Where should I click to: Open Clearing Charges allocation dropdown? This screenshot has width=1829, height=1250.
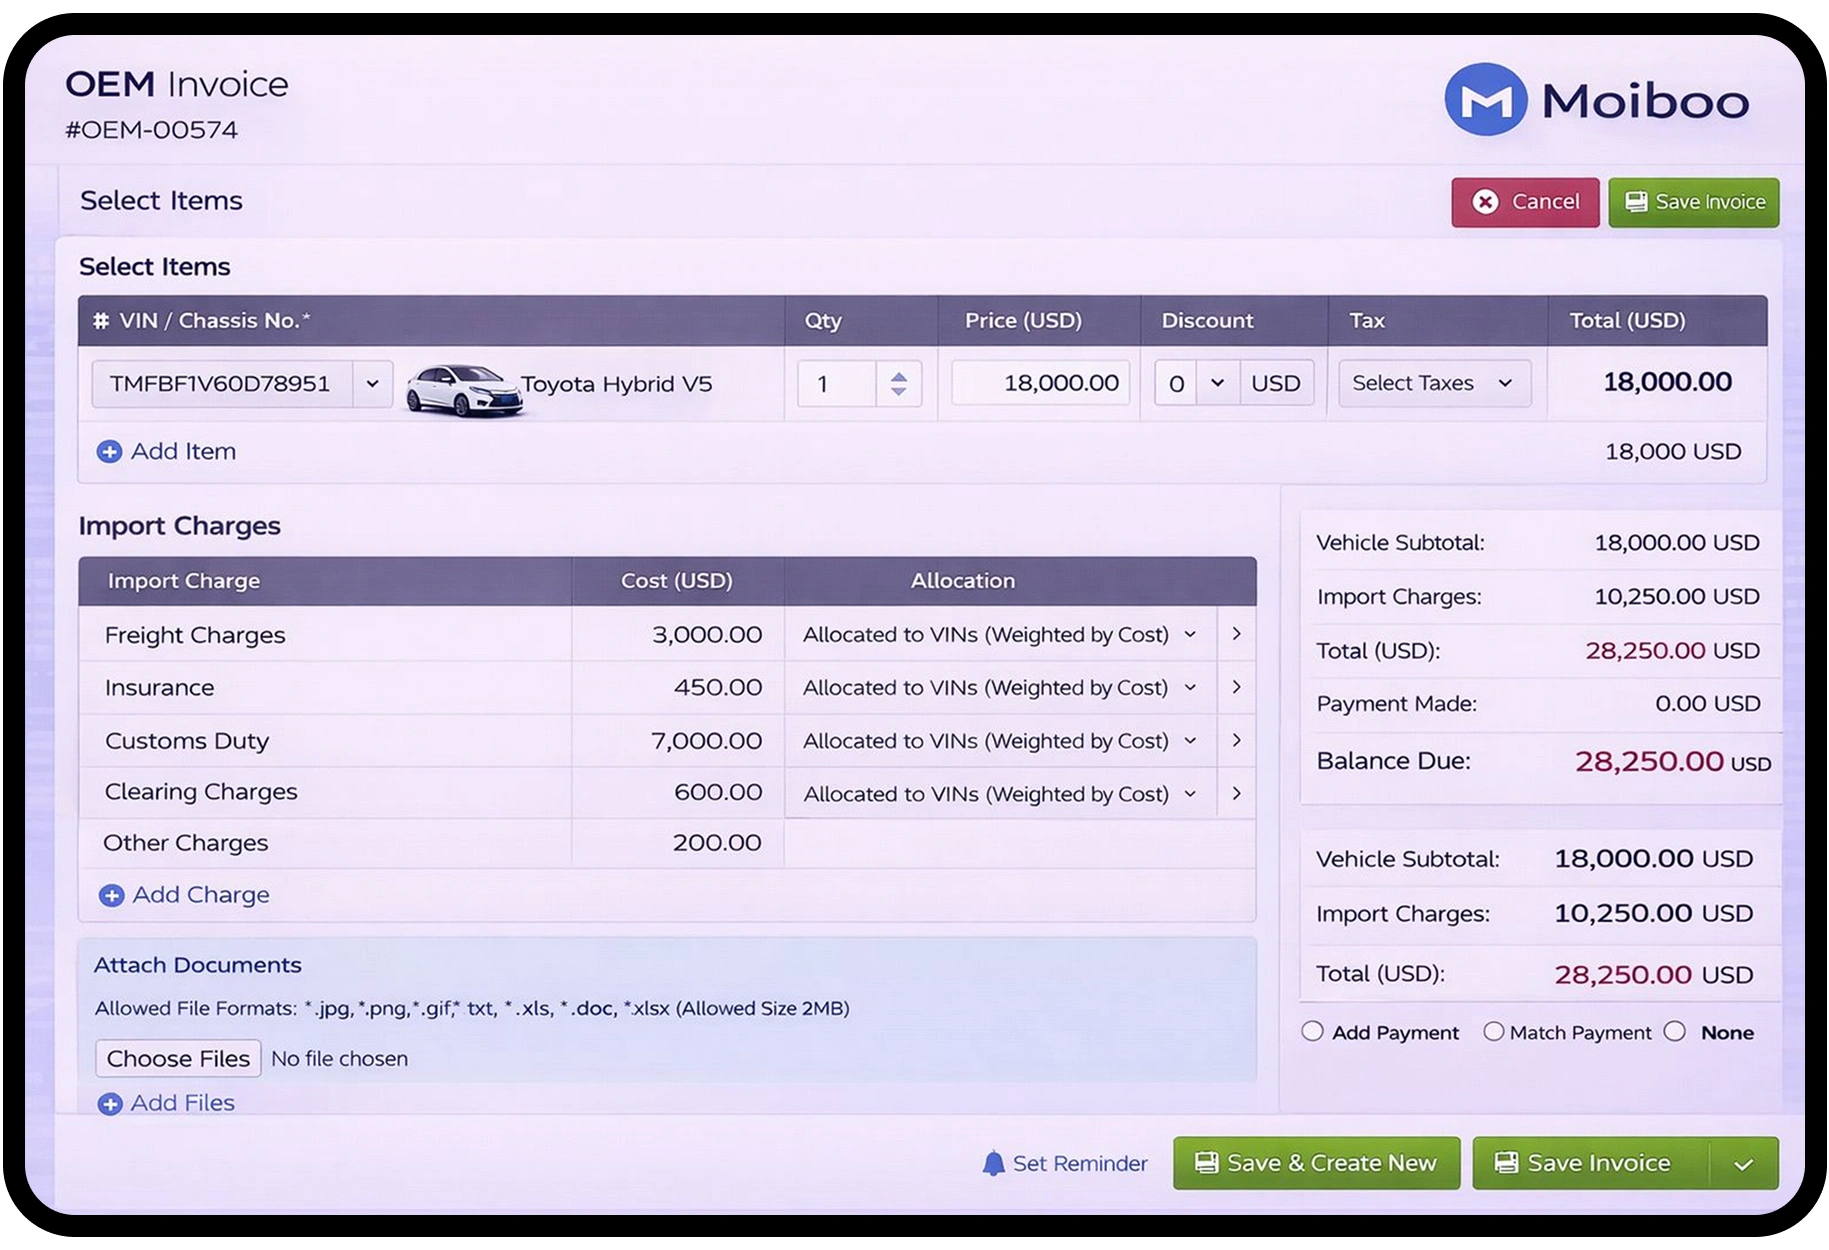point(1000,794)
